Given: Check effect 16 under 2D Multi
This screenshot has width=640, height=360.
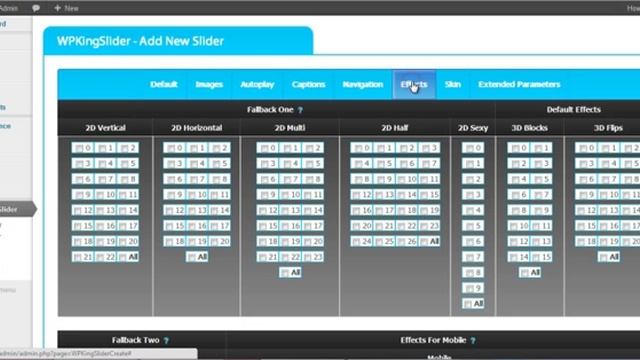Looking at the screenshot, I should click(x=286, y=226).
